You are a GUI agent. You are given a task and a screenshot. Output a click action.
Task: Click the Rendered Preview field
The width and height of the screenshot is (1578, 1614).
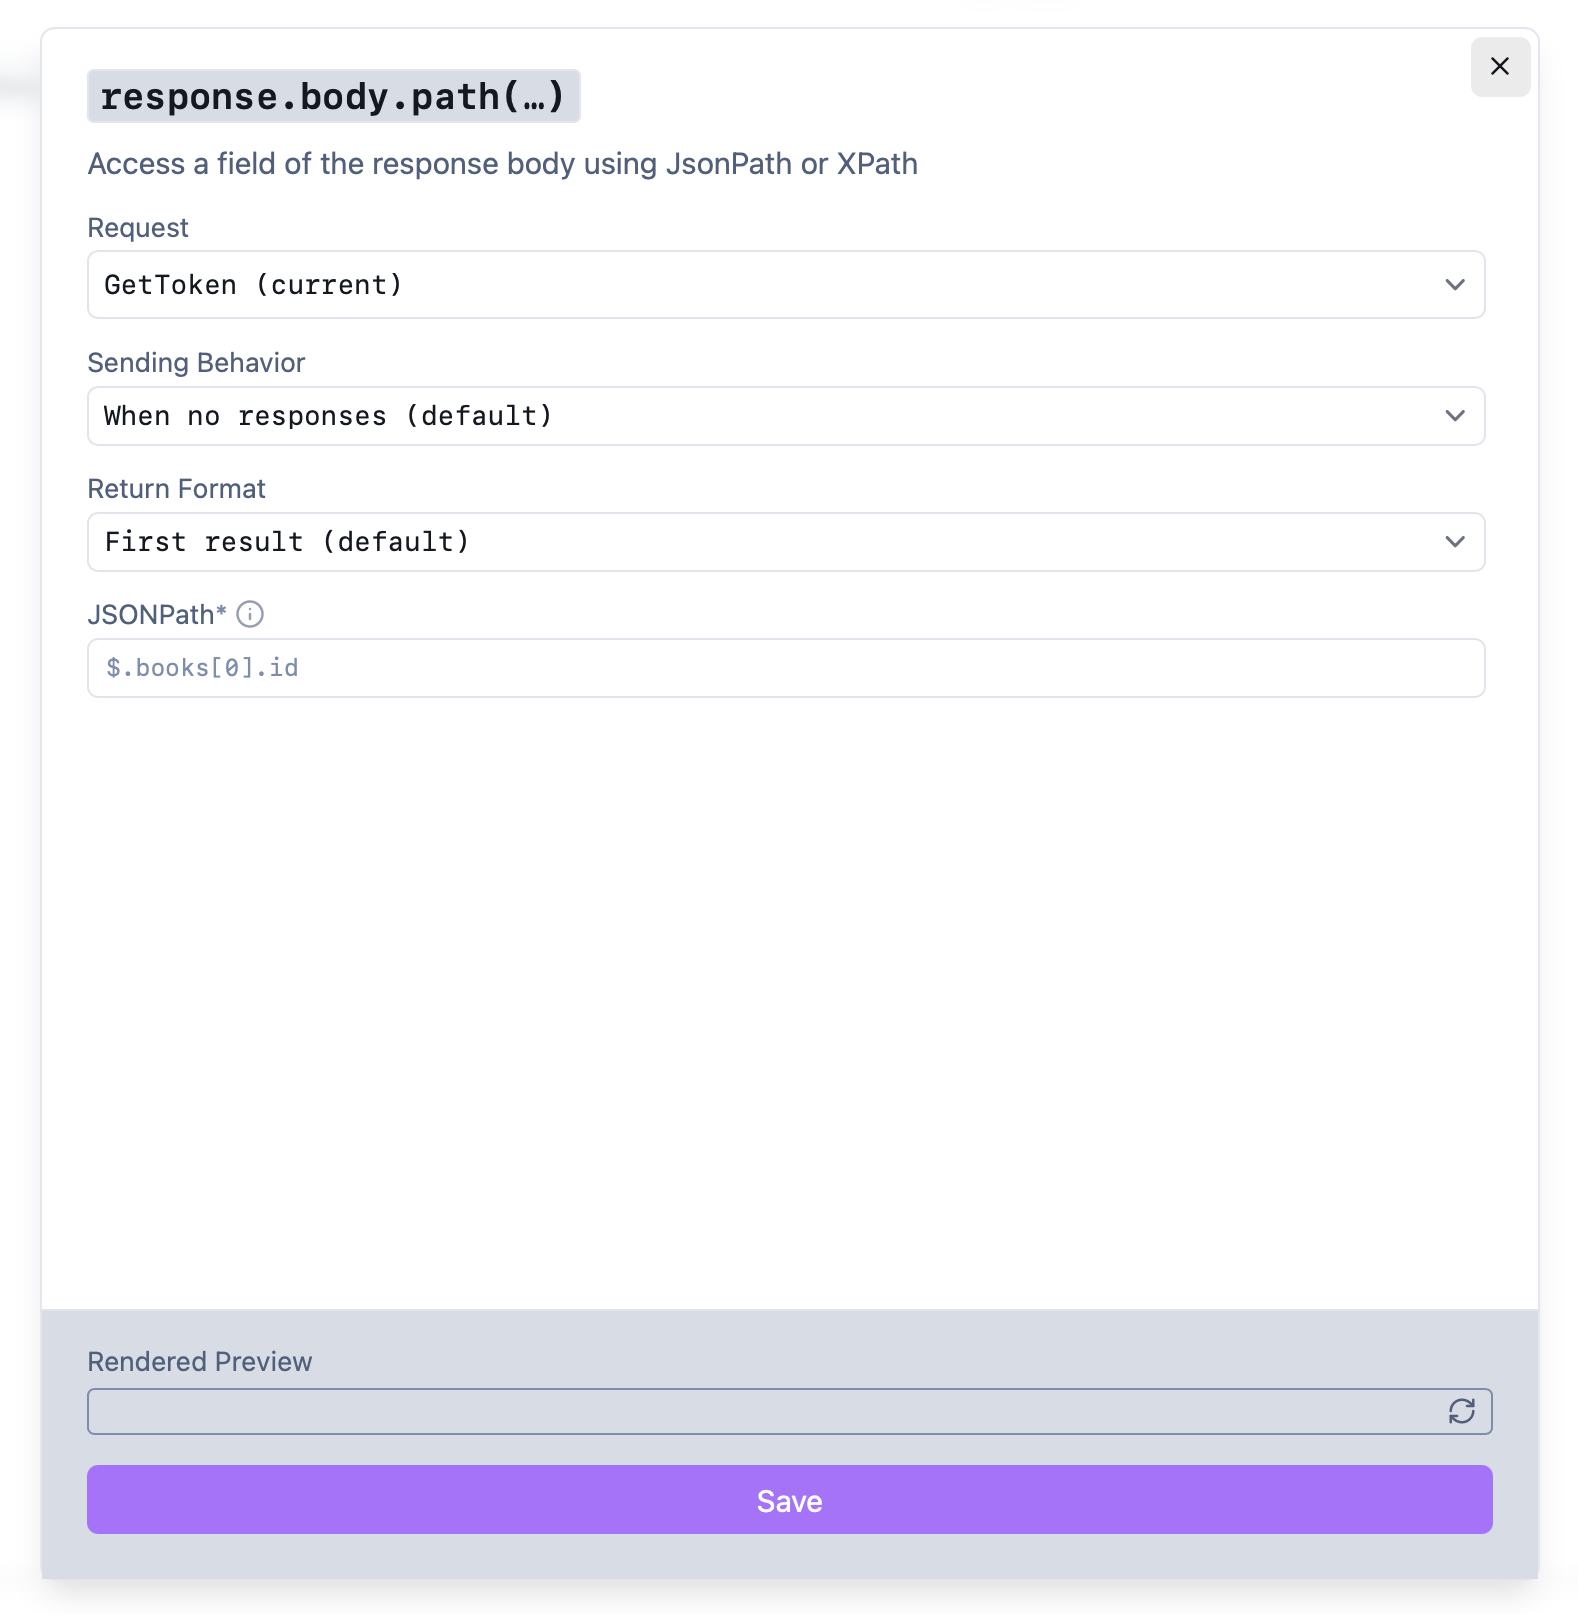pyautogui.click(x=700, y=1412)
